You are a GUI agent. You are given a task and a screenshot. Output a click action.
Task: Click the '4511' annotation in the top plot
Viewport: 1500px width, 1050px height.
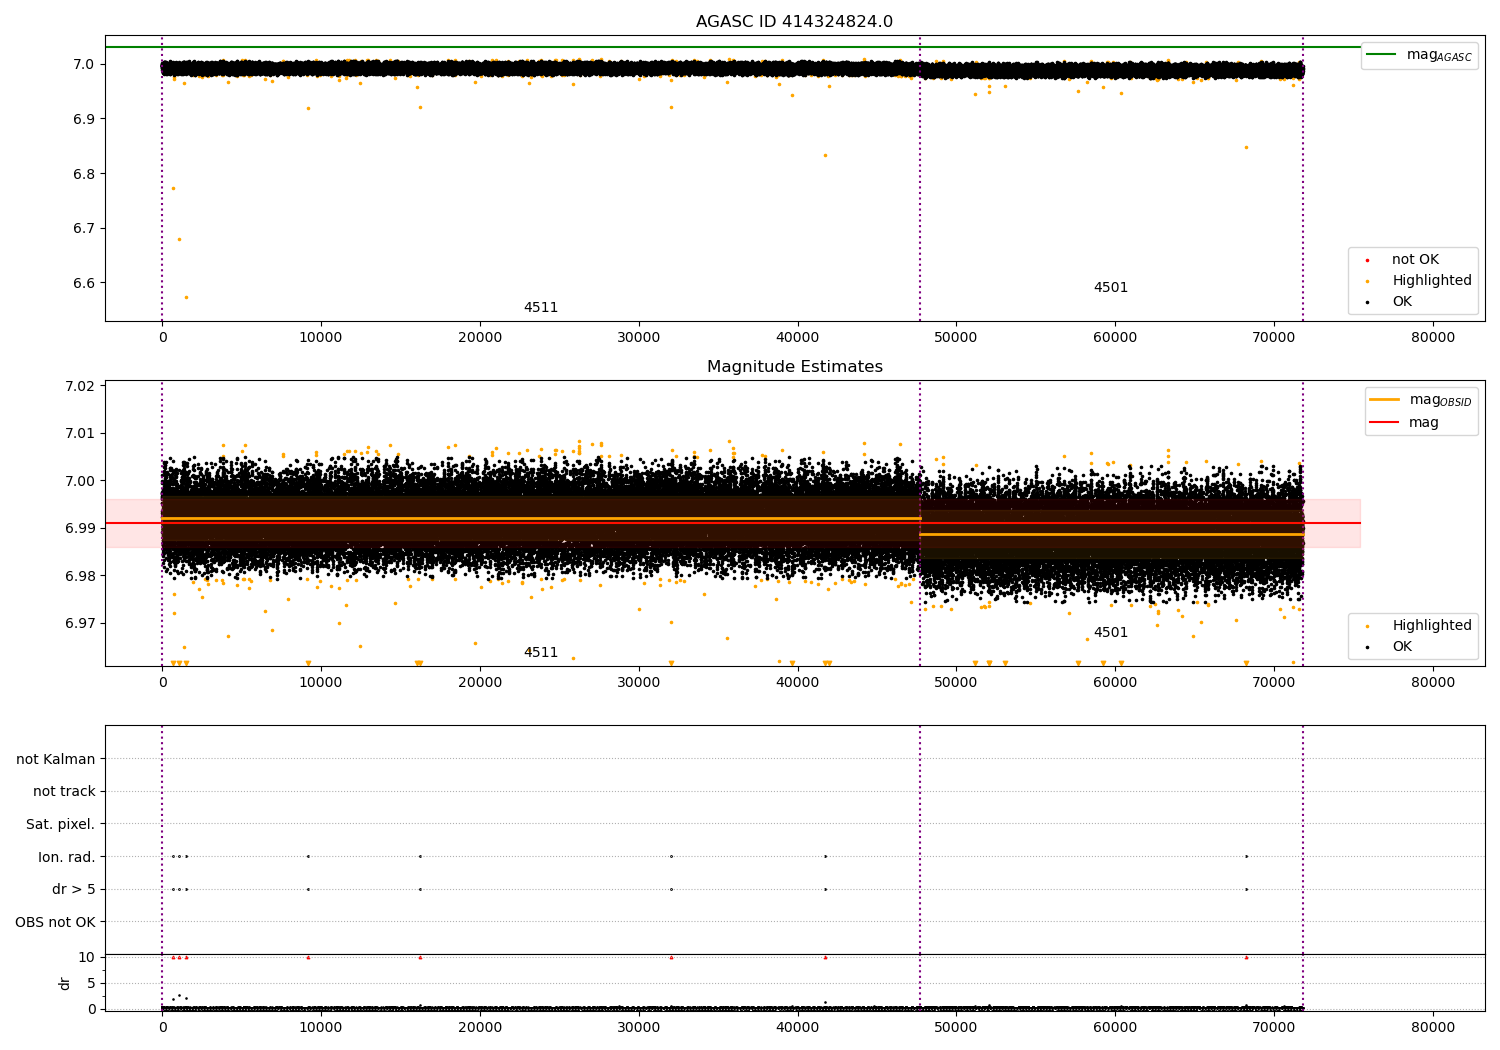541,308
